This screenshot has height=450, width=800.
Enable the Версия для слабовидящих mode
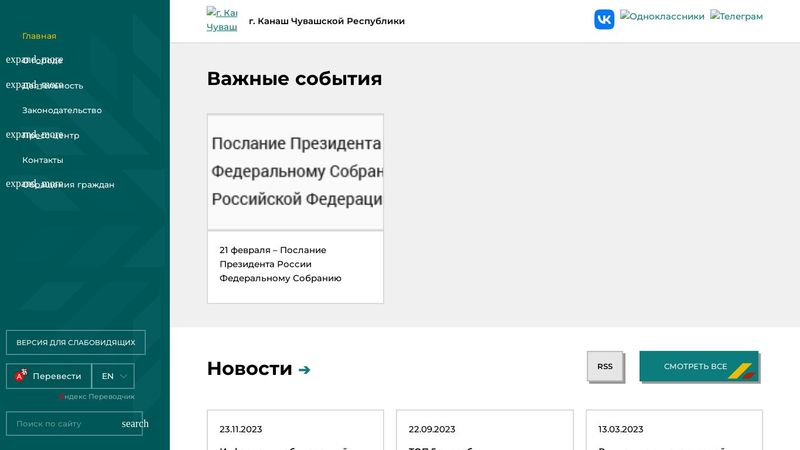click(76, 343)
